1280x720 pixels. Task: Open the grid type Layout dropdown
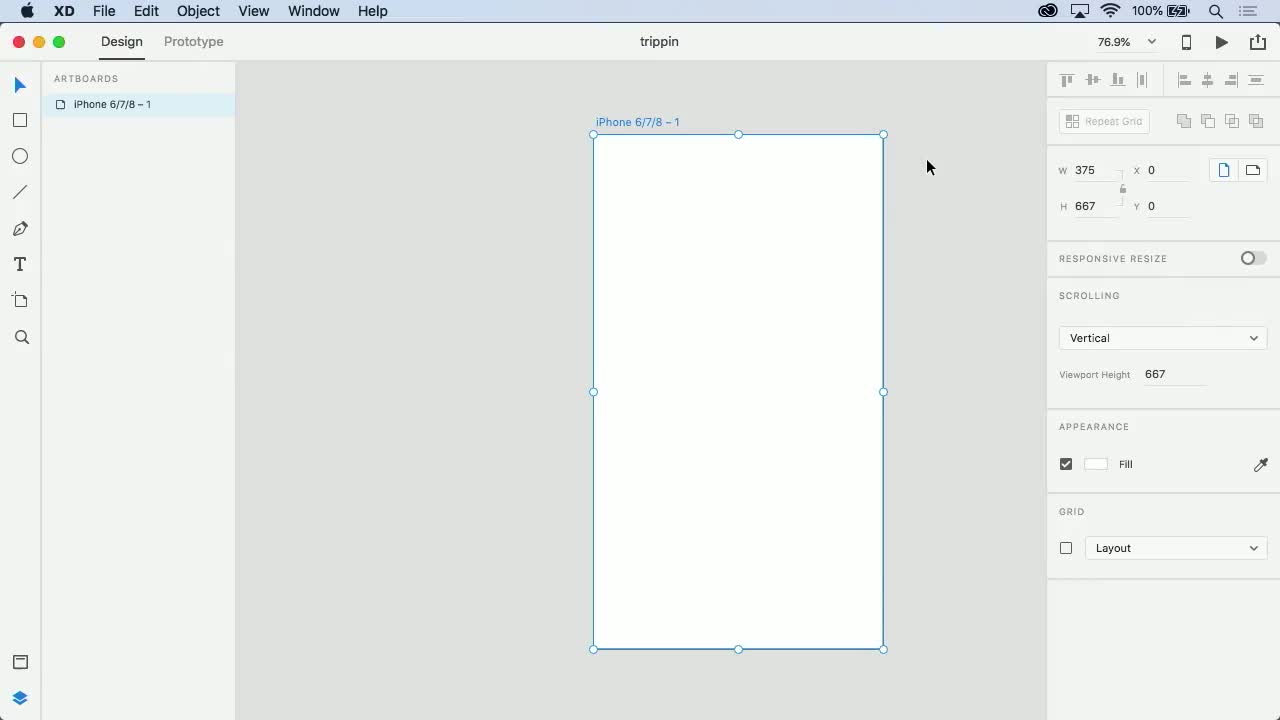point(1176,548)
